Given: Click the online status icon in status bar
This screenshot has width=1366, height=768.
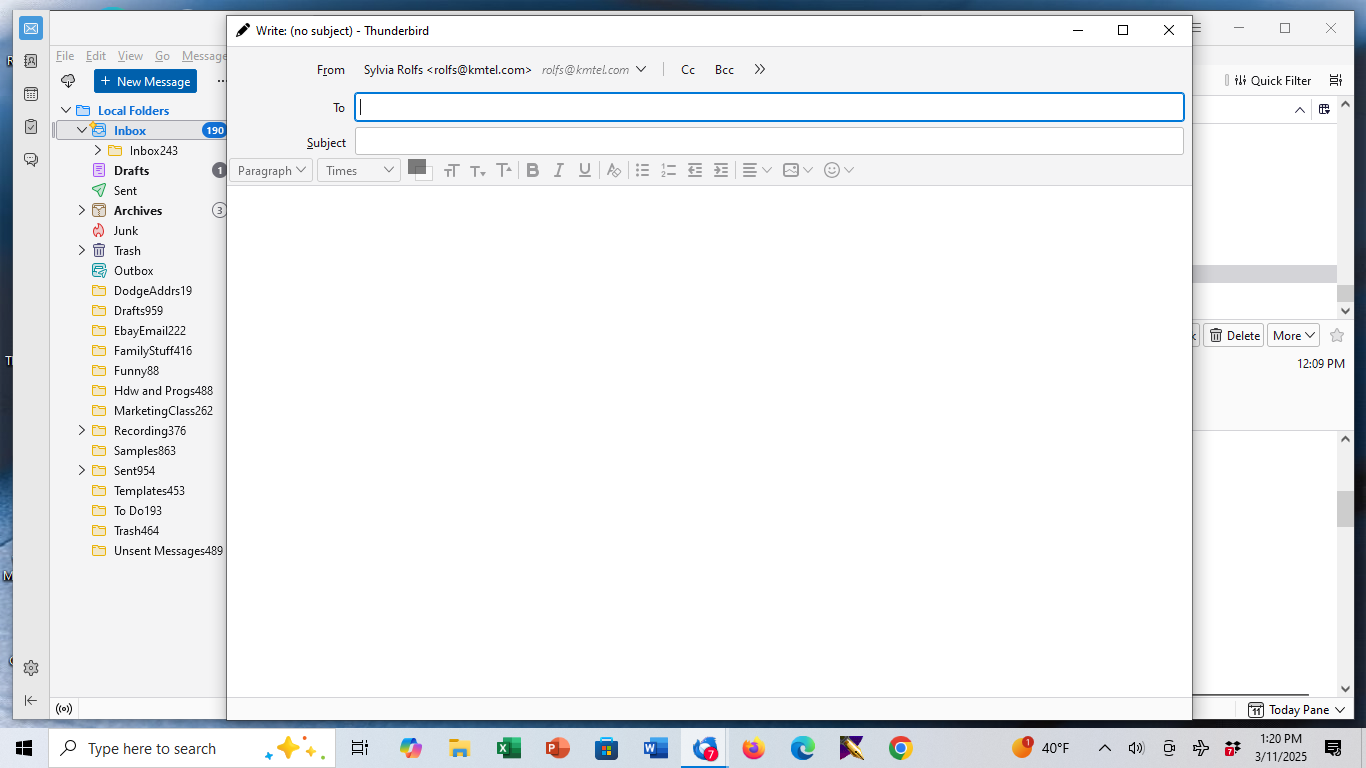Looking at the screenshot, I should [64, 709].
